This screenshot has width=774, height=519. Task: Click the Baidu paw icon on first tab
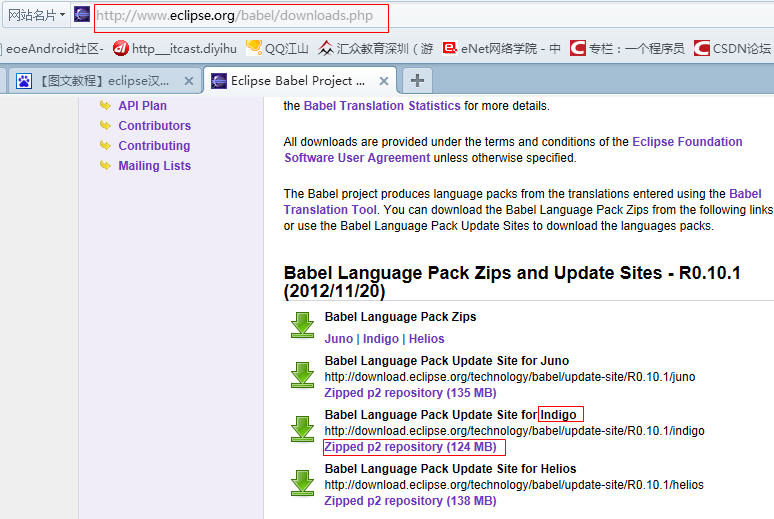coord(23,80)
